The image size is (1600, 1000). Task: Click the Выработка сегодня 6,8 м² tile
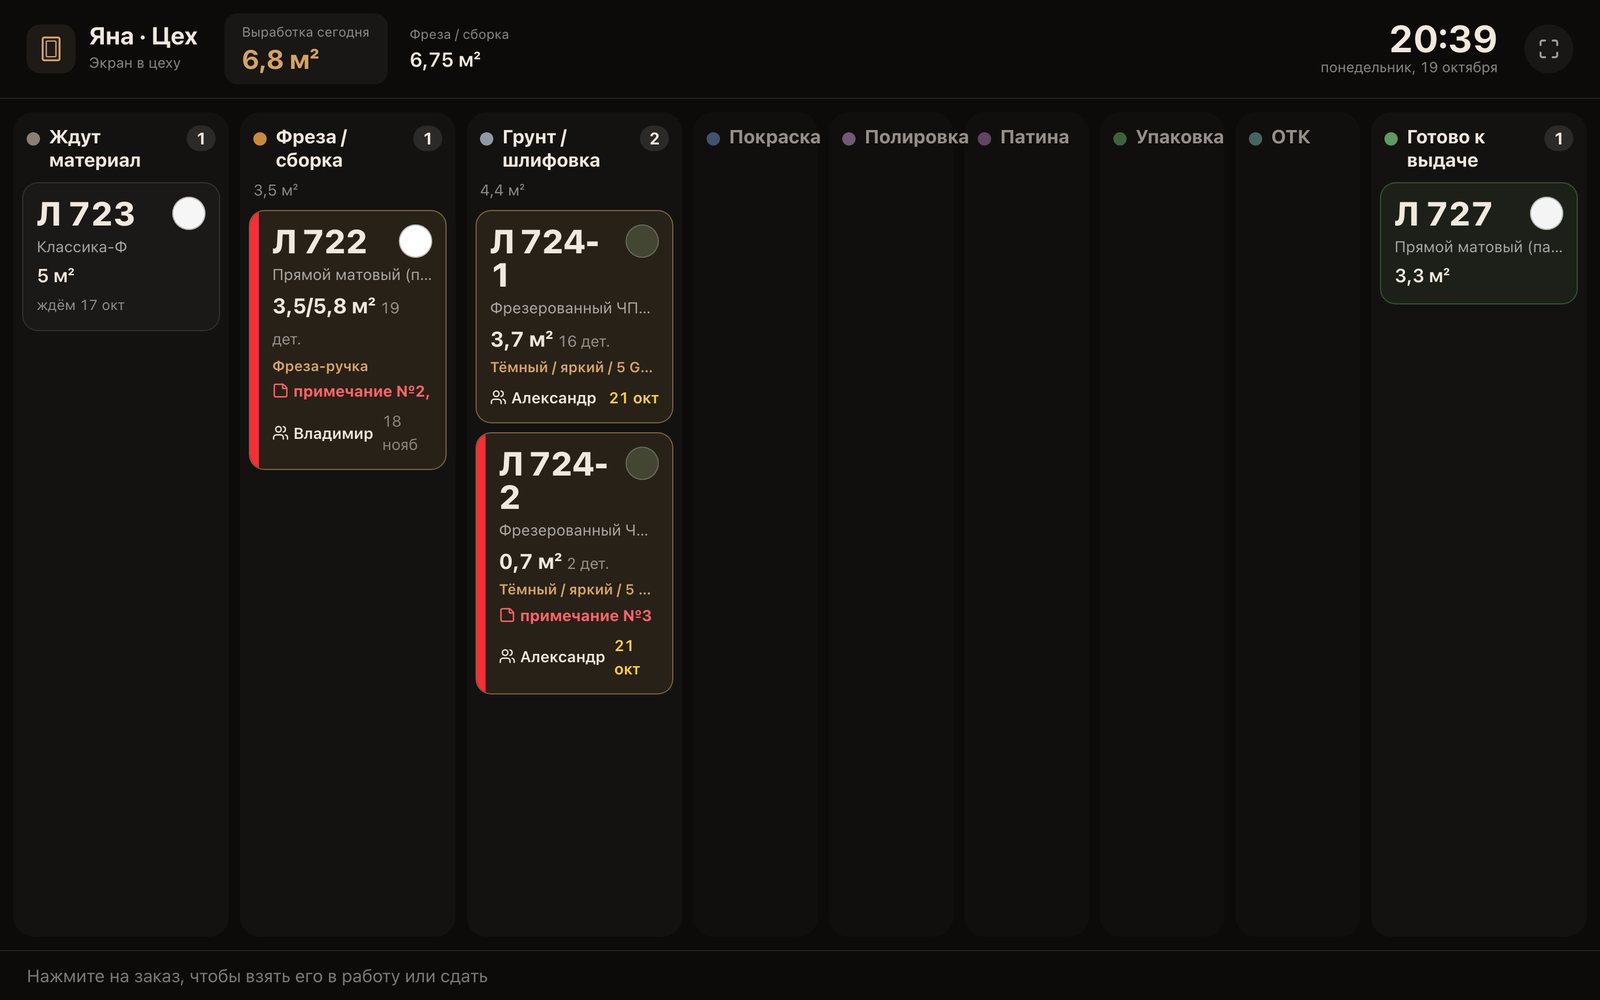tap(306, 49)
